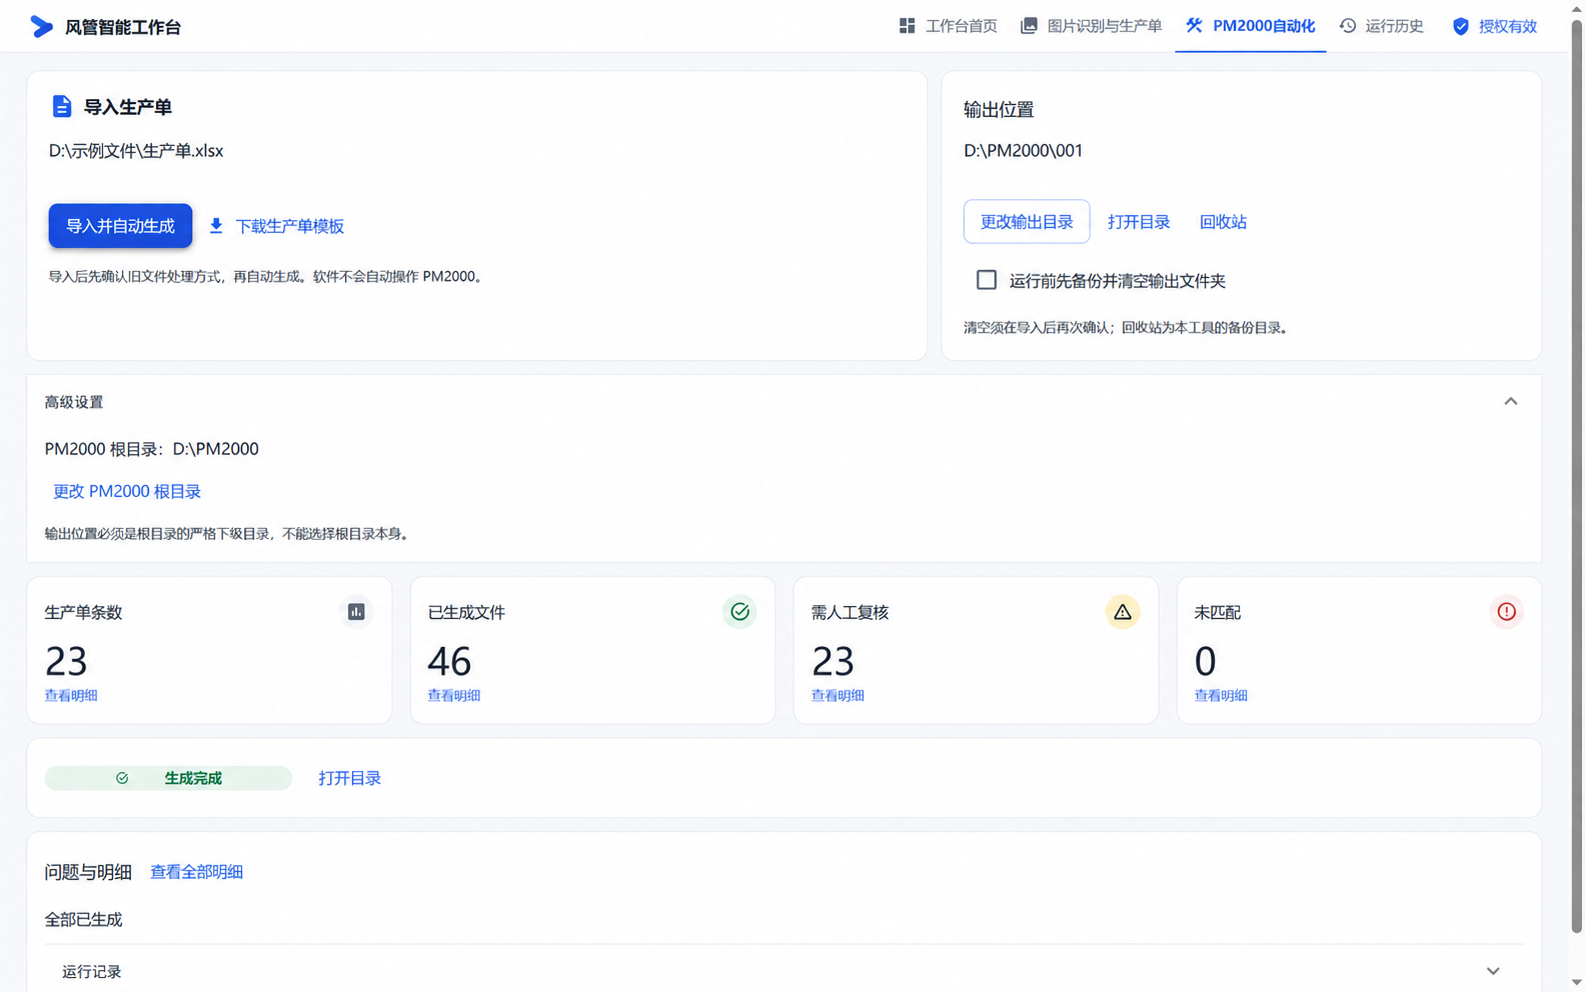Click 查看明细 under 未匹配
Image resolution: width=1585 pixels, height=992 pixels.
click(1221, 695)
